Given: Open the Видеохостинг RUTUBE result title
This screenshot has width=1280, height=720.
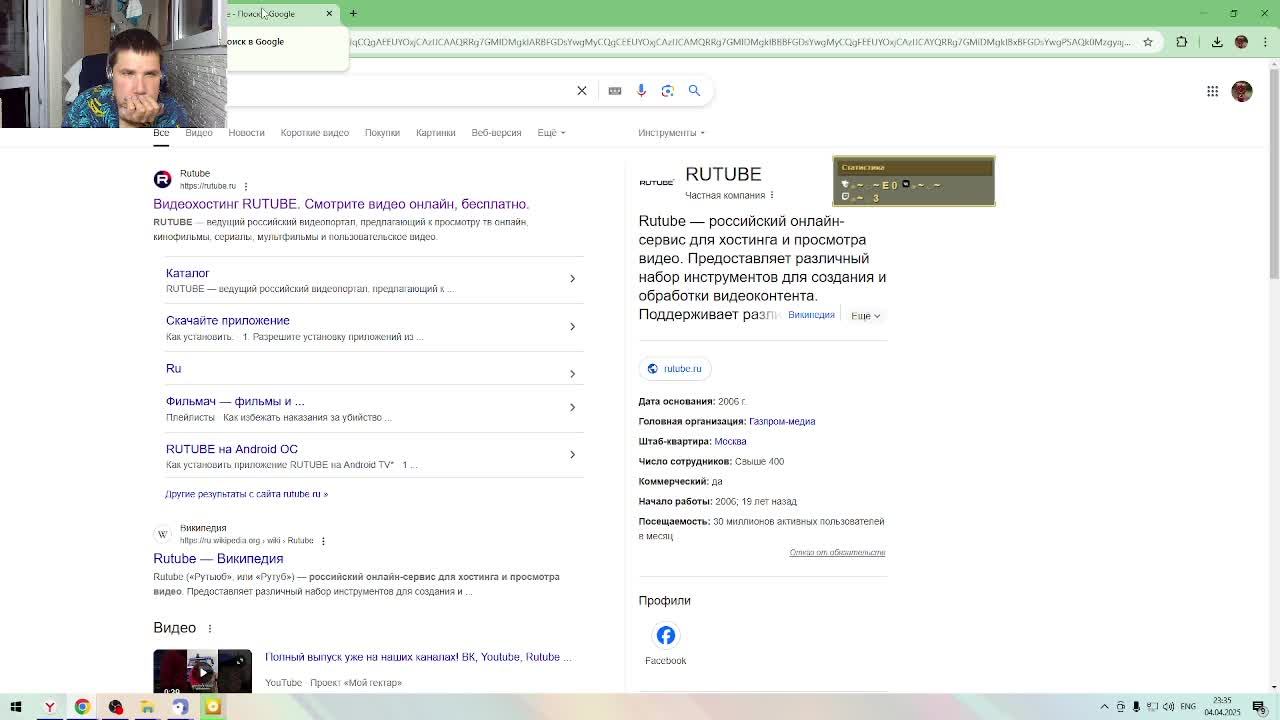Looking at the screenshot, I should point(341,204).
